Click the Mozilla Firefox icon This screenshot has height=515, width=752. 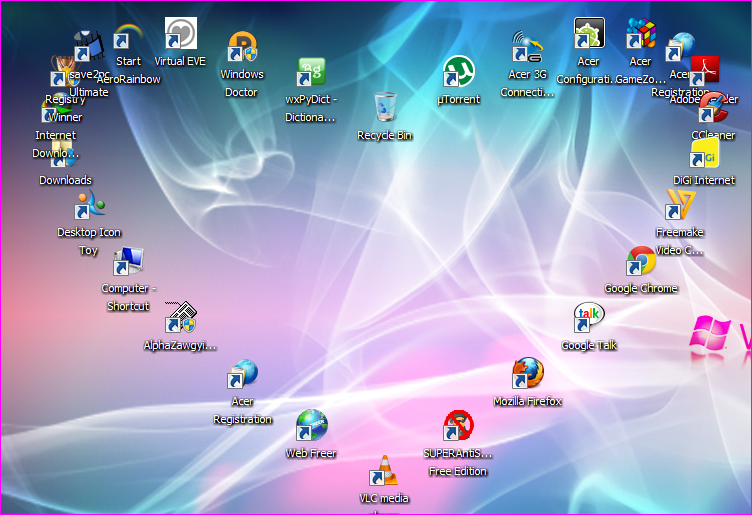(x=528, y=373)
